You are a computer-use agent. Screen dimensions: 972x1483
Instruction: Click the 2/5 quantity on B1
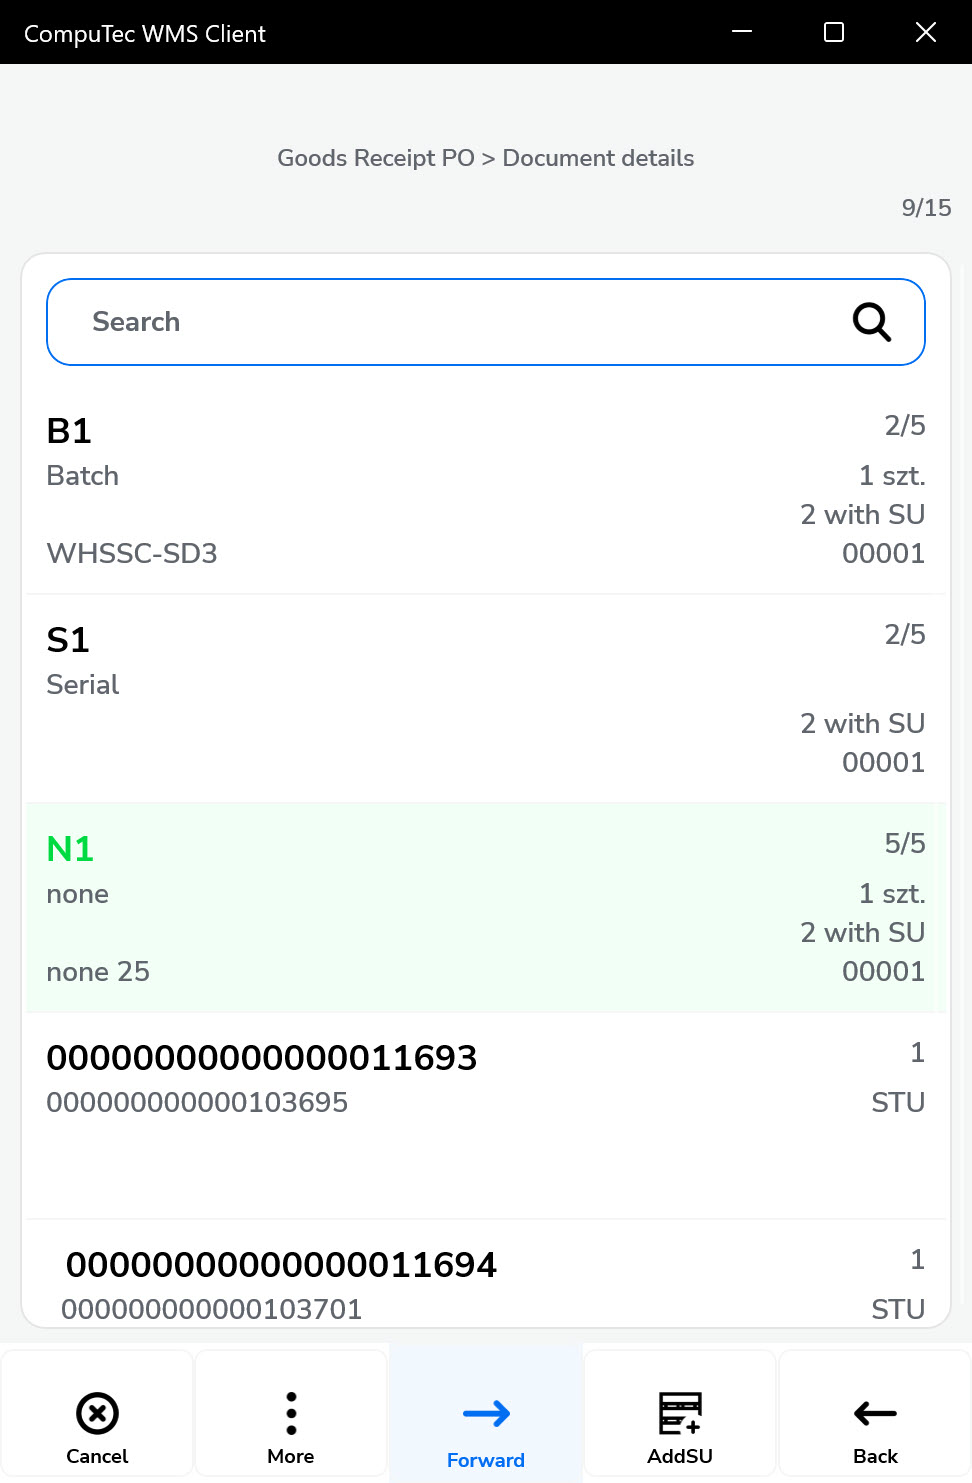pos(904,426)
